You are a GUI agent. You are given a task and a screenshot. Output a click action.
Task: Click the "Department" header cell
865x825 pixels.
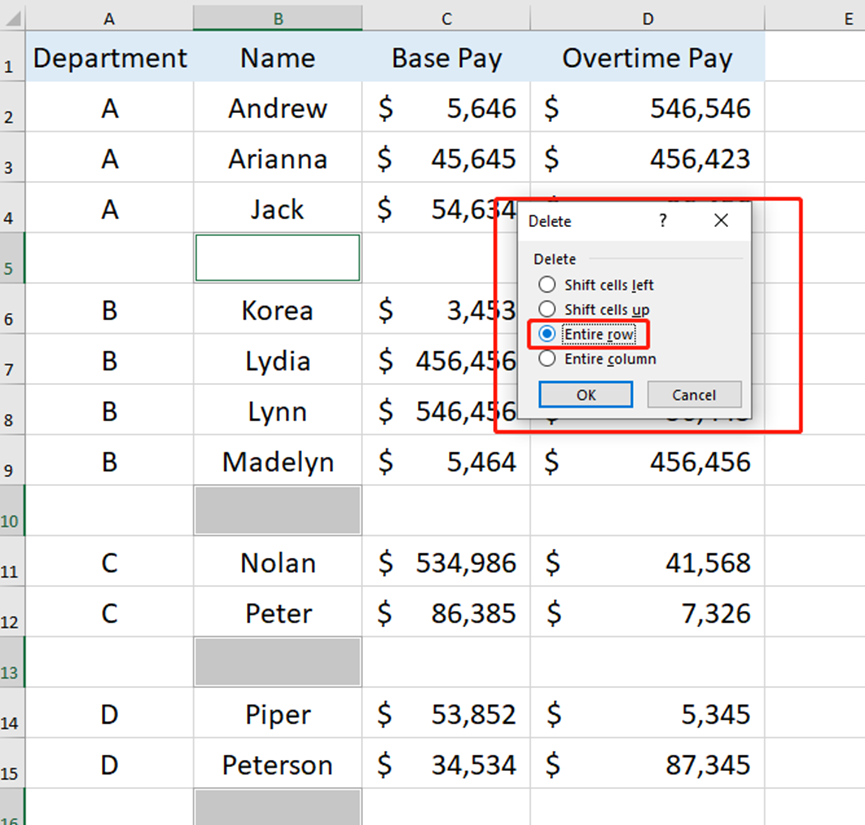pos(109,57)
